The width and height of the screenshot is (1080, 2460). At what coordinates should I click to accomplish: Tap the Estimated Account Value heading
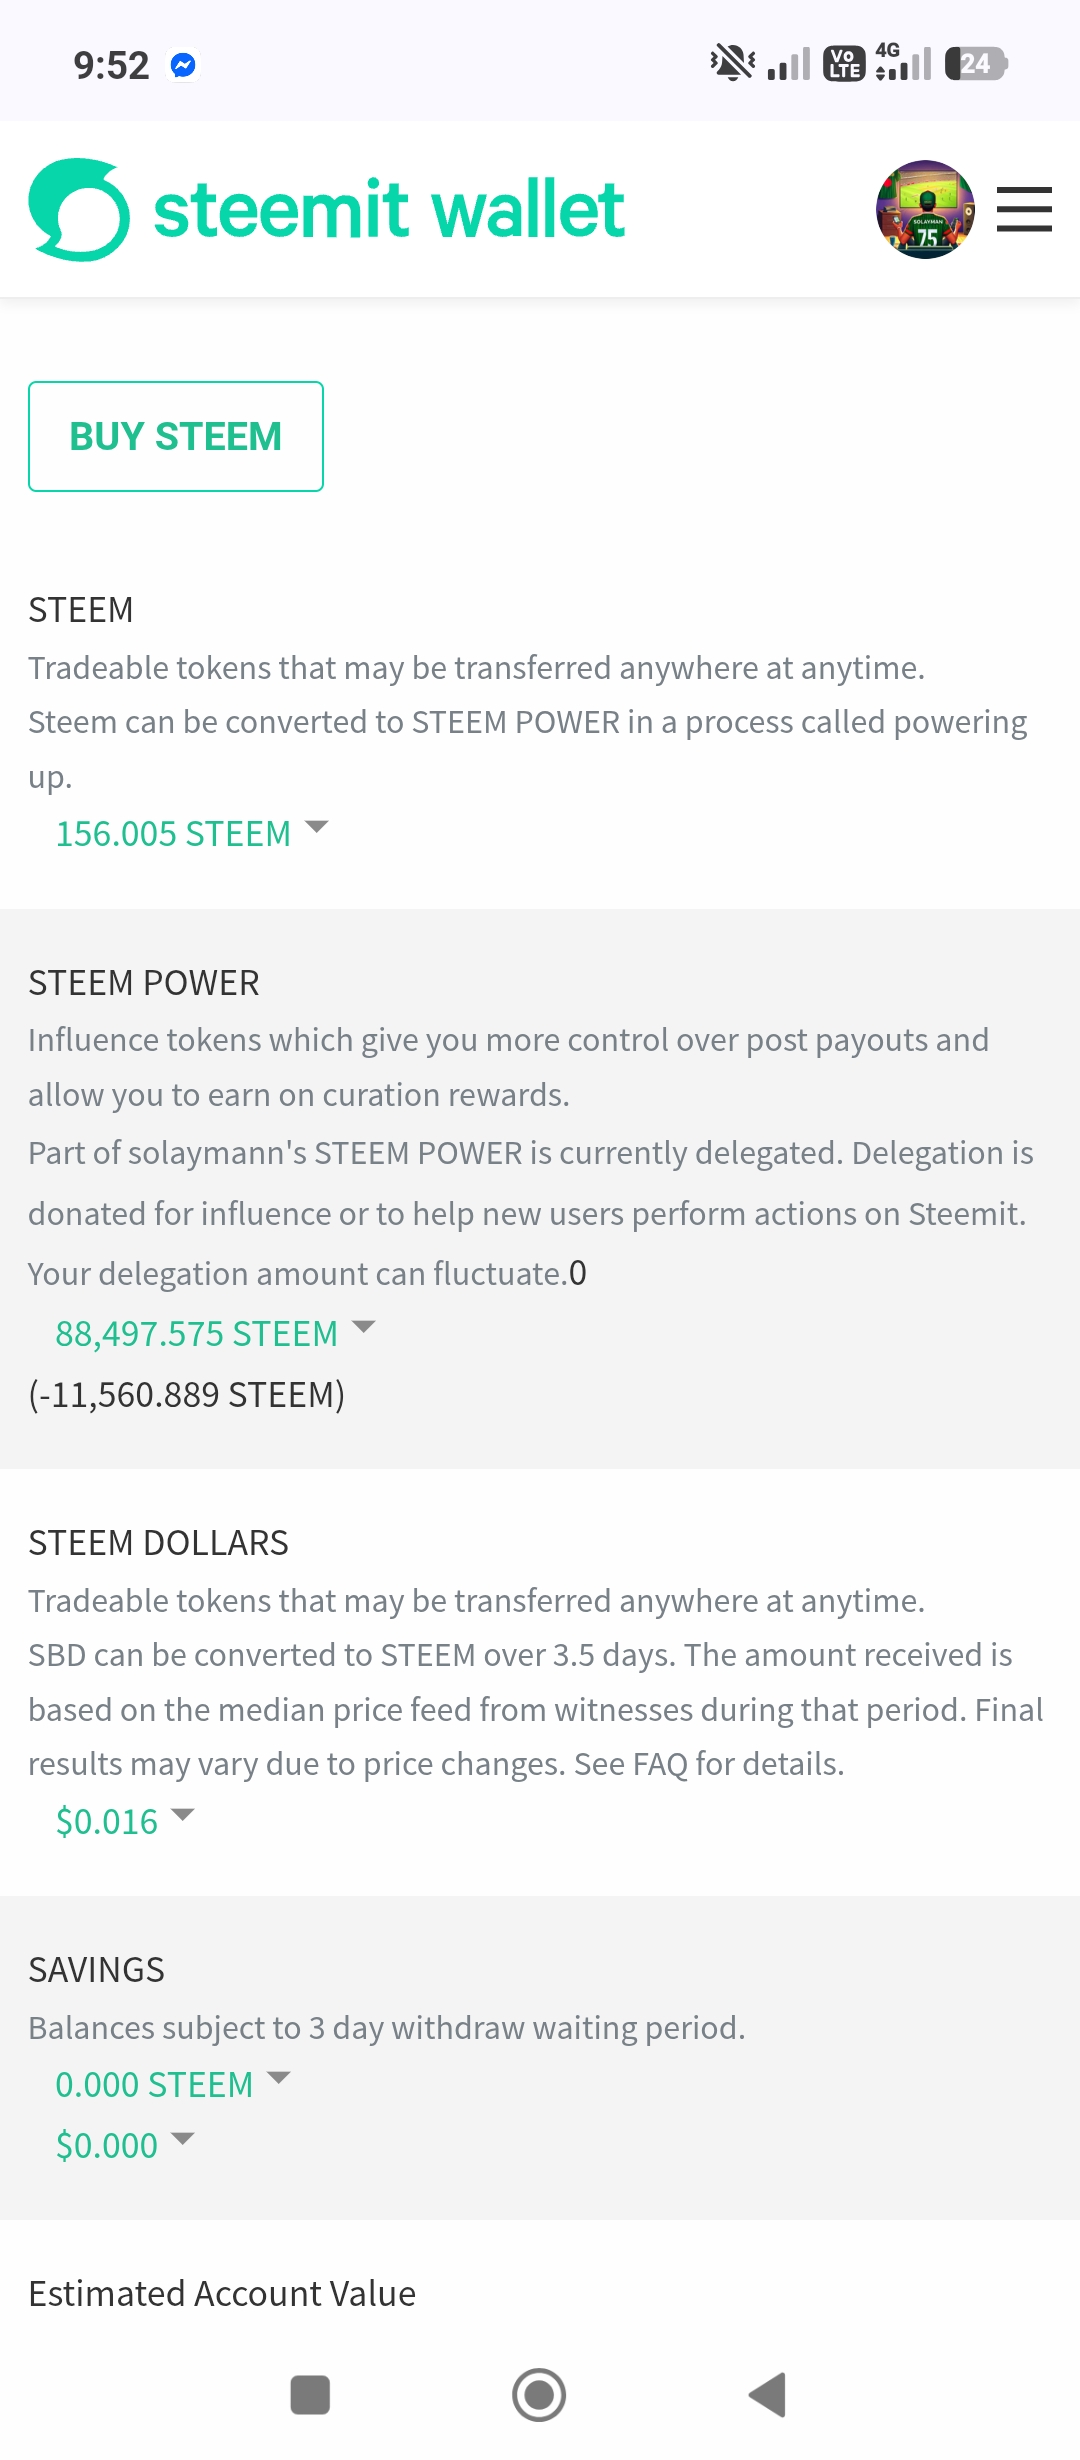pos(222,2293)
